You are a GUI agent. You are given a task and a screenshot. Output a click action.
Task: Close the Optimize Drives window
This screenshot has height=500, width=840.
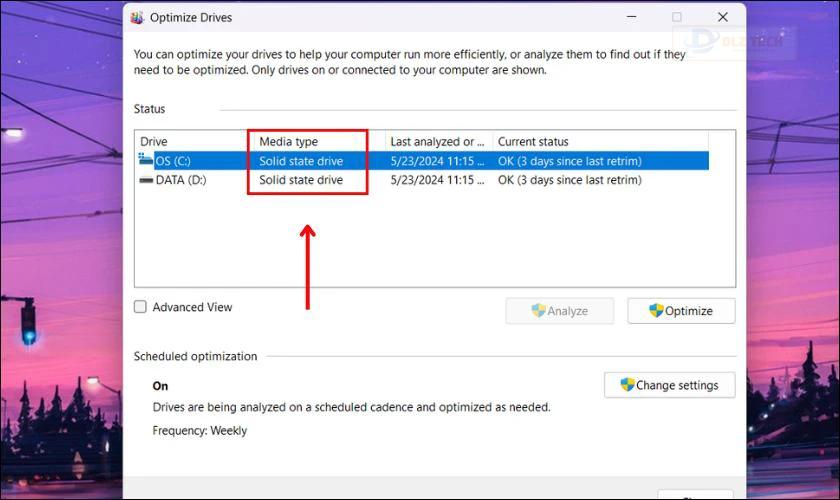point(723,17)
